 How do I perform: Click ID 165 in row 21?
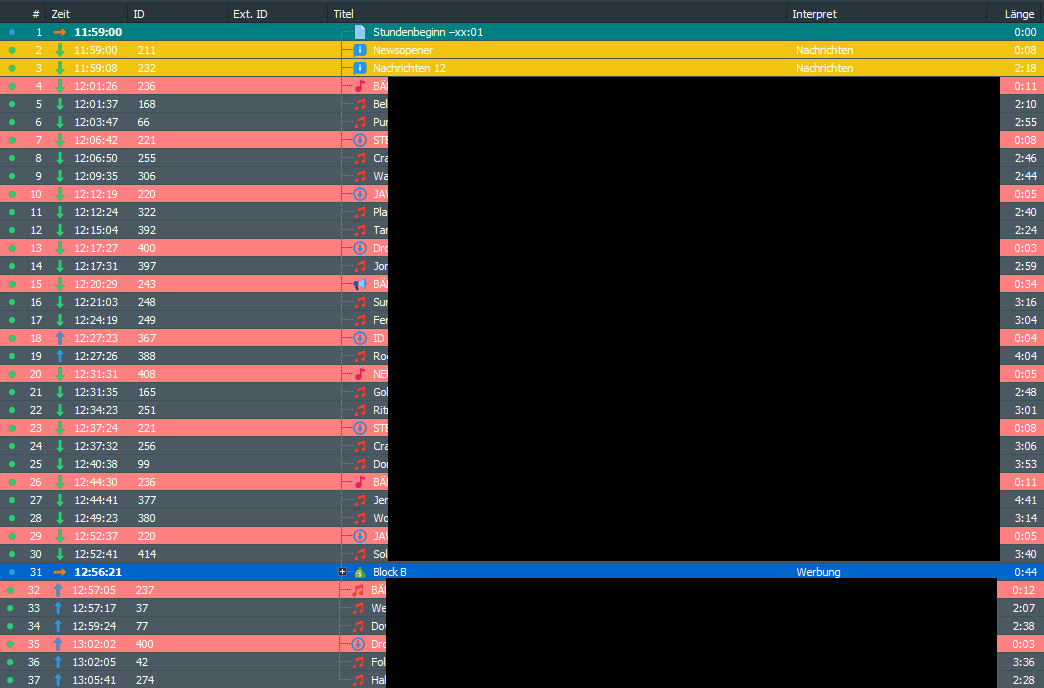click(146, 392)
